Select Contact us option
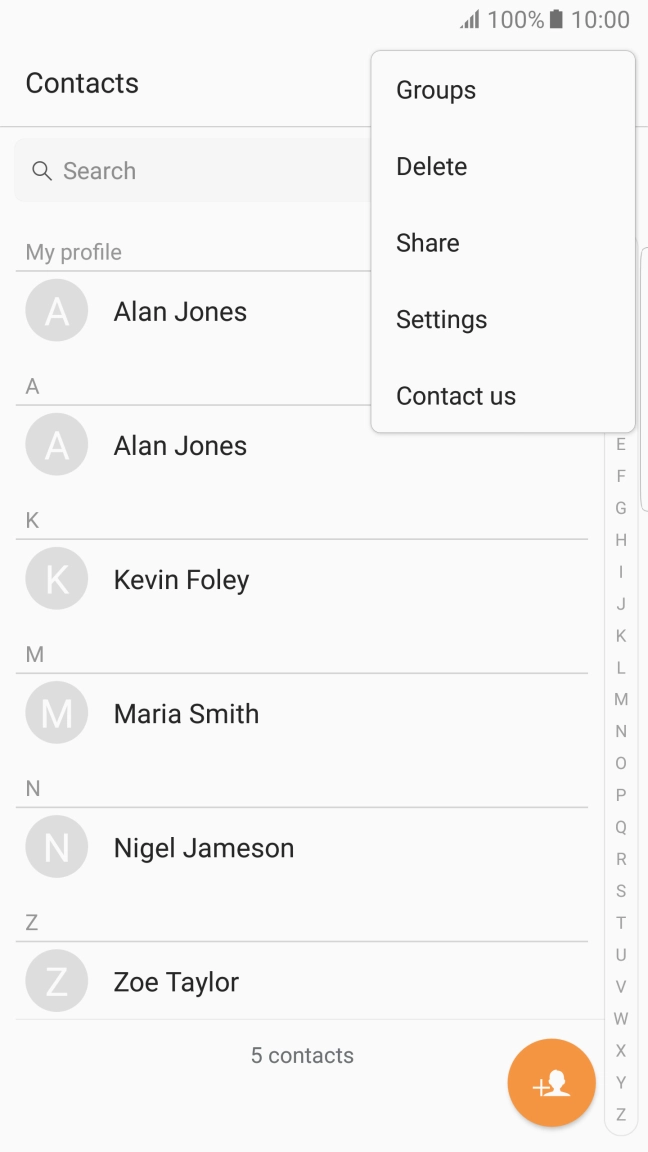This screenshot has height=1152, width=648. (455, 395)
